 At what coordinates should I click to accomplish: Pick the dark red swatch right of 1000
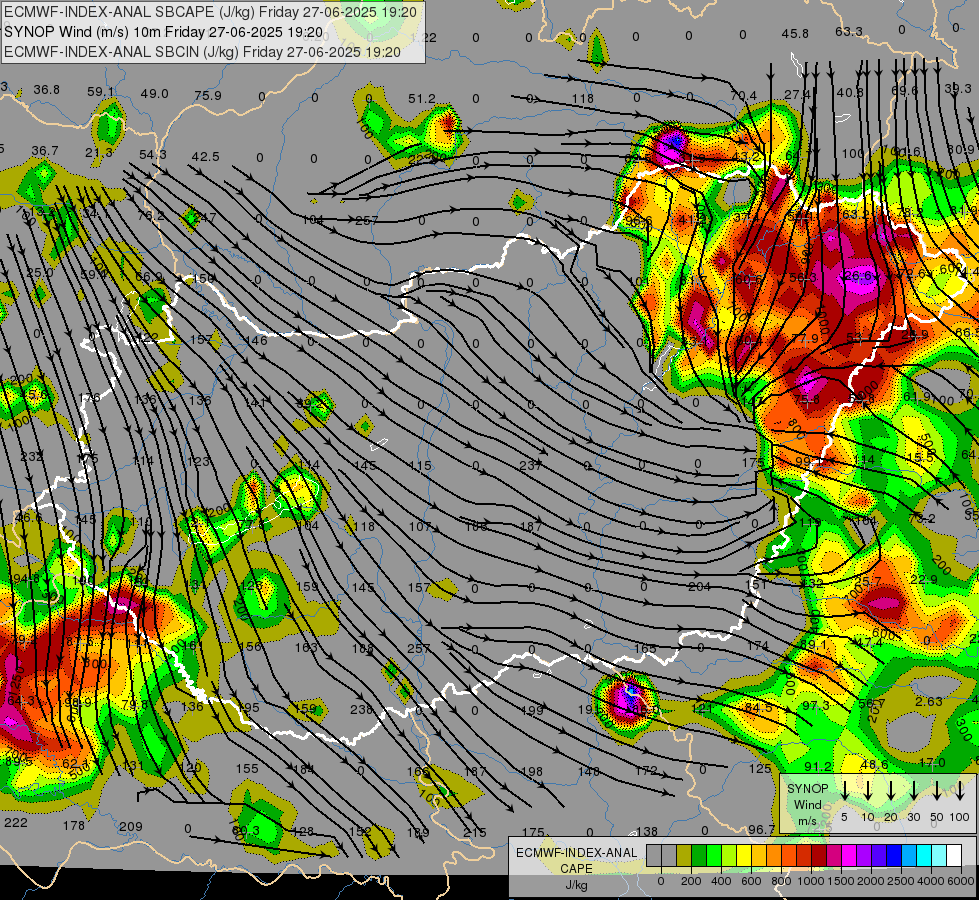820,855
